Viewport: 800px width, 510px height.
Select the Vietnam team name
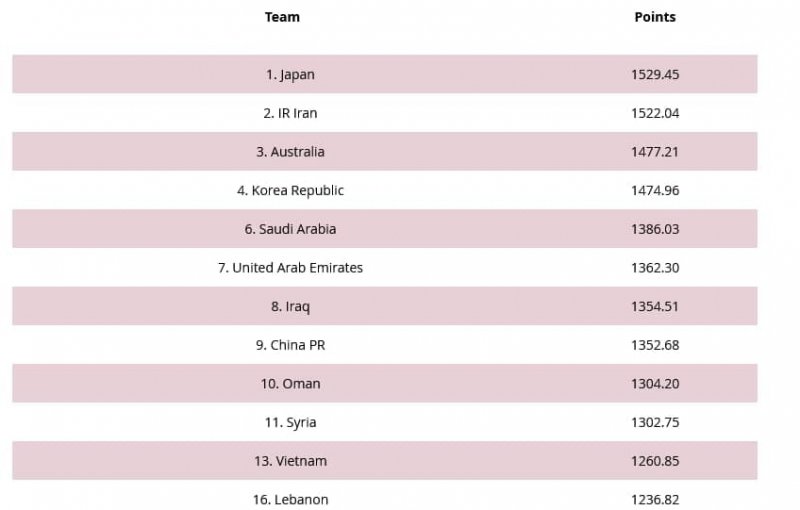coord(290,461)
